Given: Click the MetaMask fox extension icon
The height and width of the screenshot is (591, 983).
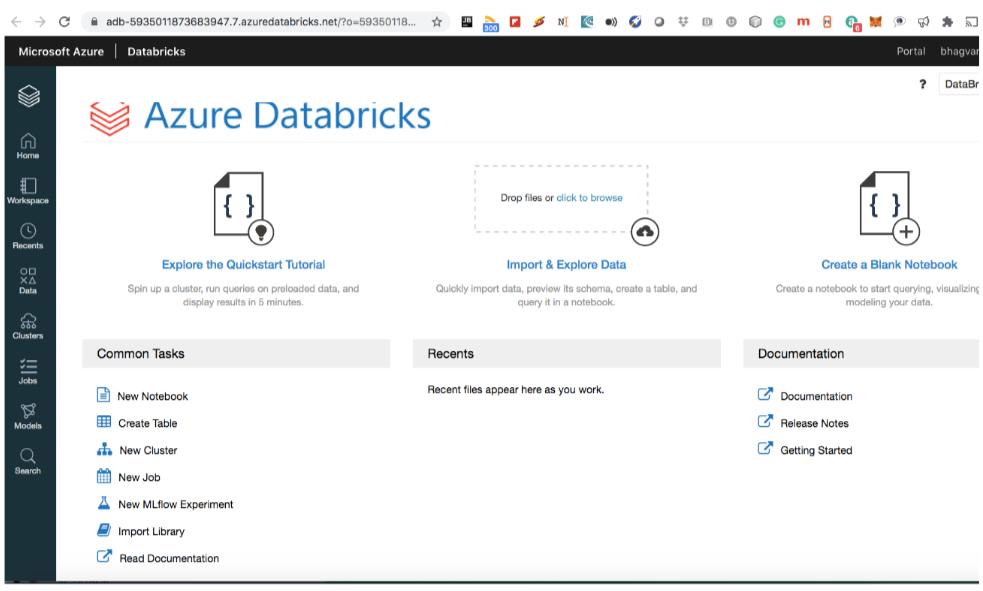Looking at the screenshot, I should (x=875, y=22).
